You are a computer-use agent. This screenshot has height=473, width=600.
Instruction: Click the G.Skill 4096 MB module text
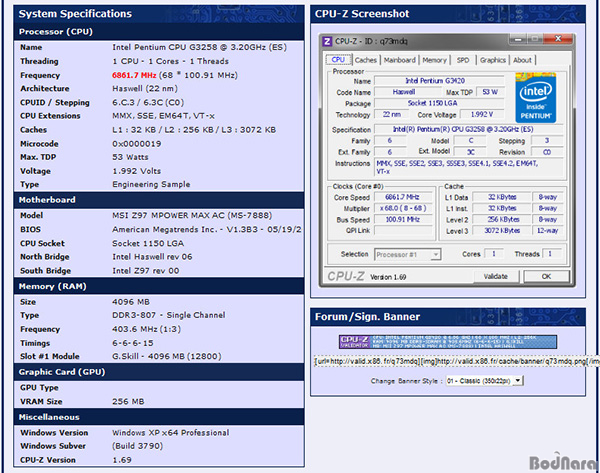point(166,356)
